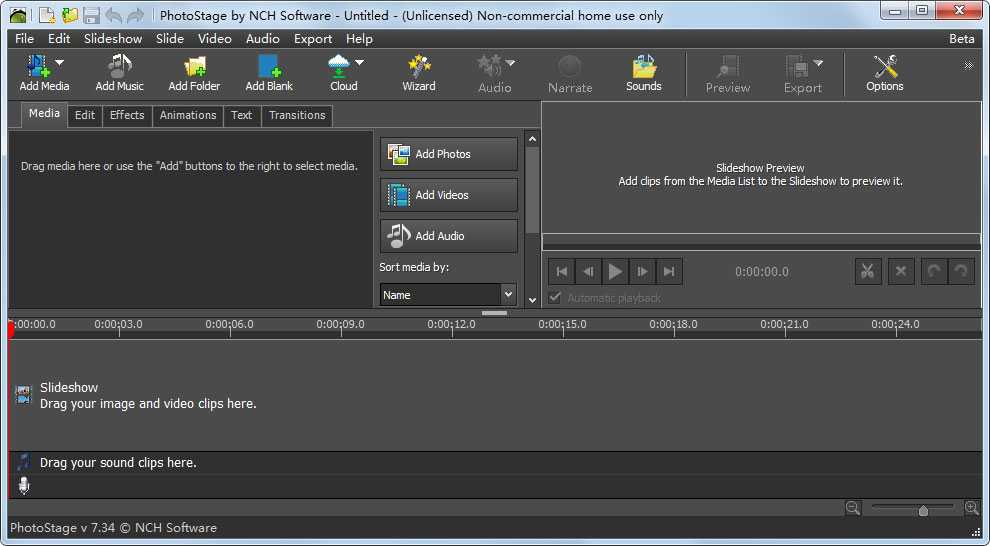Viewport: 990px width, 546px height.
Task: Toggle the Automatic playback checkbox
Action: pos(556,298)
